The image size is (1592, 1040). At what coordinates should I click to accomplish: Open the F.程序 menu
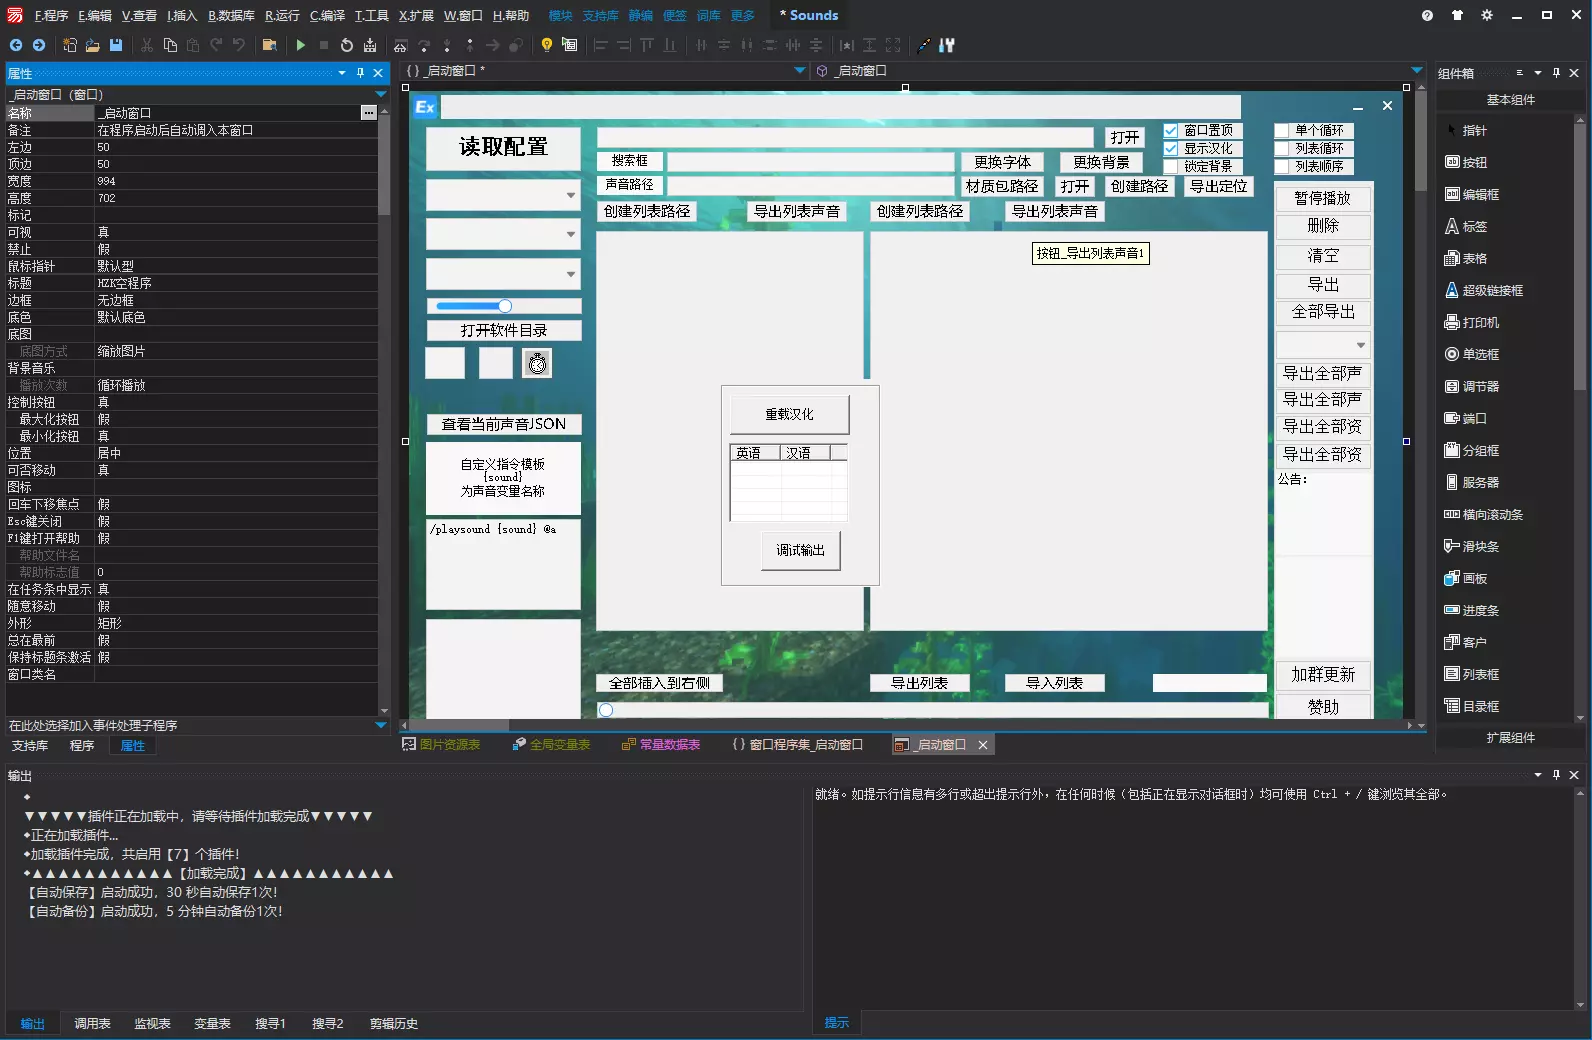(51, 15)
